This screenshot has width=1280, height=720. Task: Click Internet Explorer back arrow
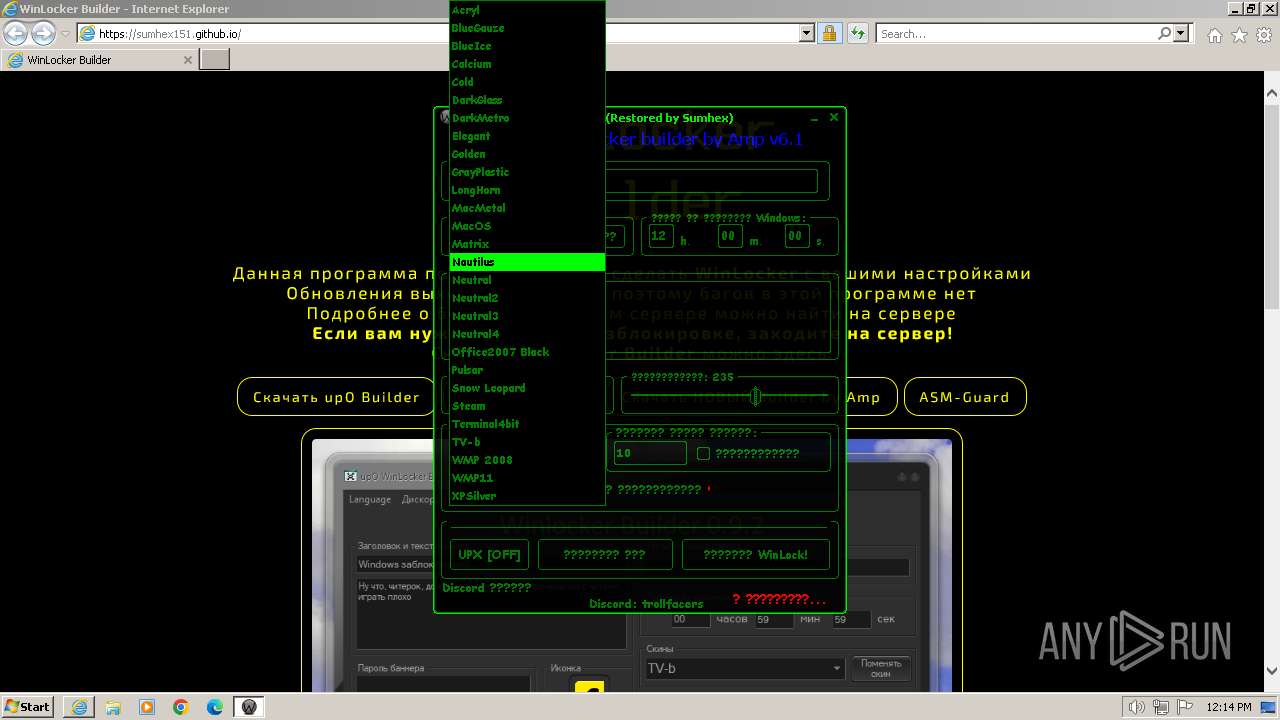click(15, 33)
